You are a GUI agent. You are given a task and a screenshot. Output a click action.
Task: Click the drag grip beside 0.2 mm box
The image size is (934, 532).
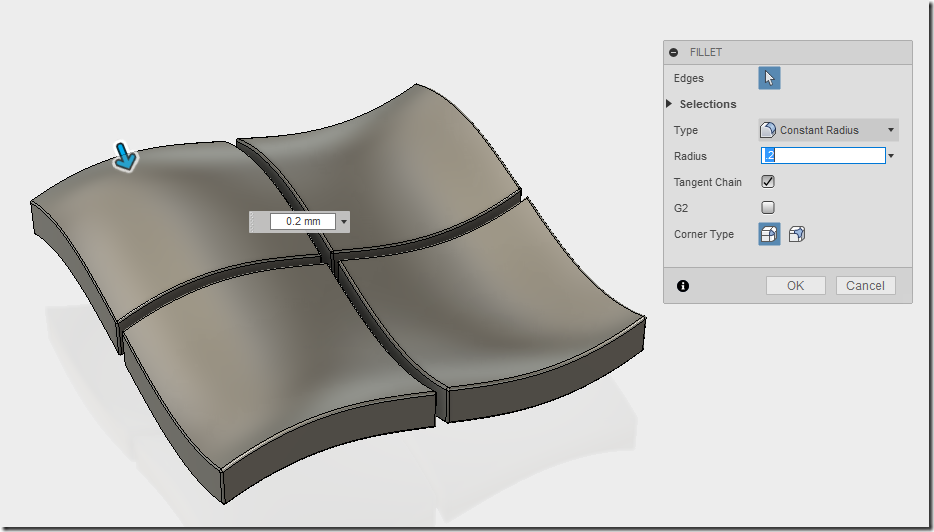[x=253, y=222]
